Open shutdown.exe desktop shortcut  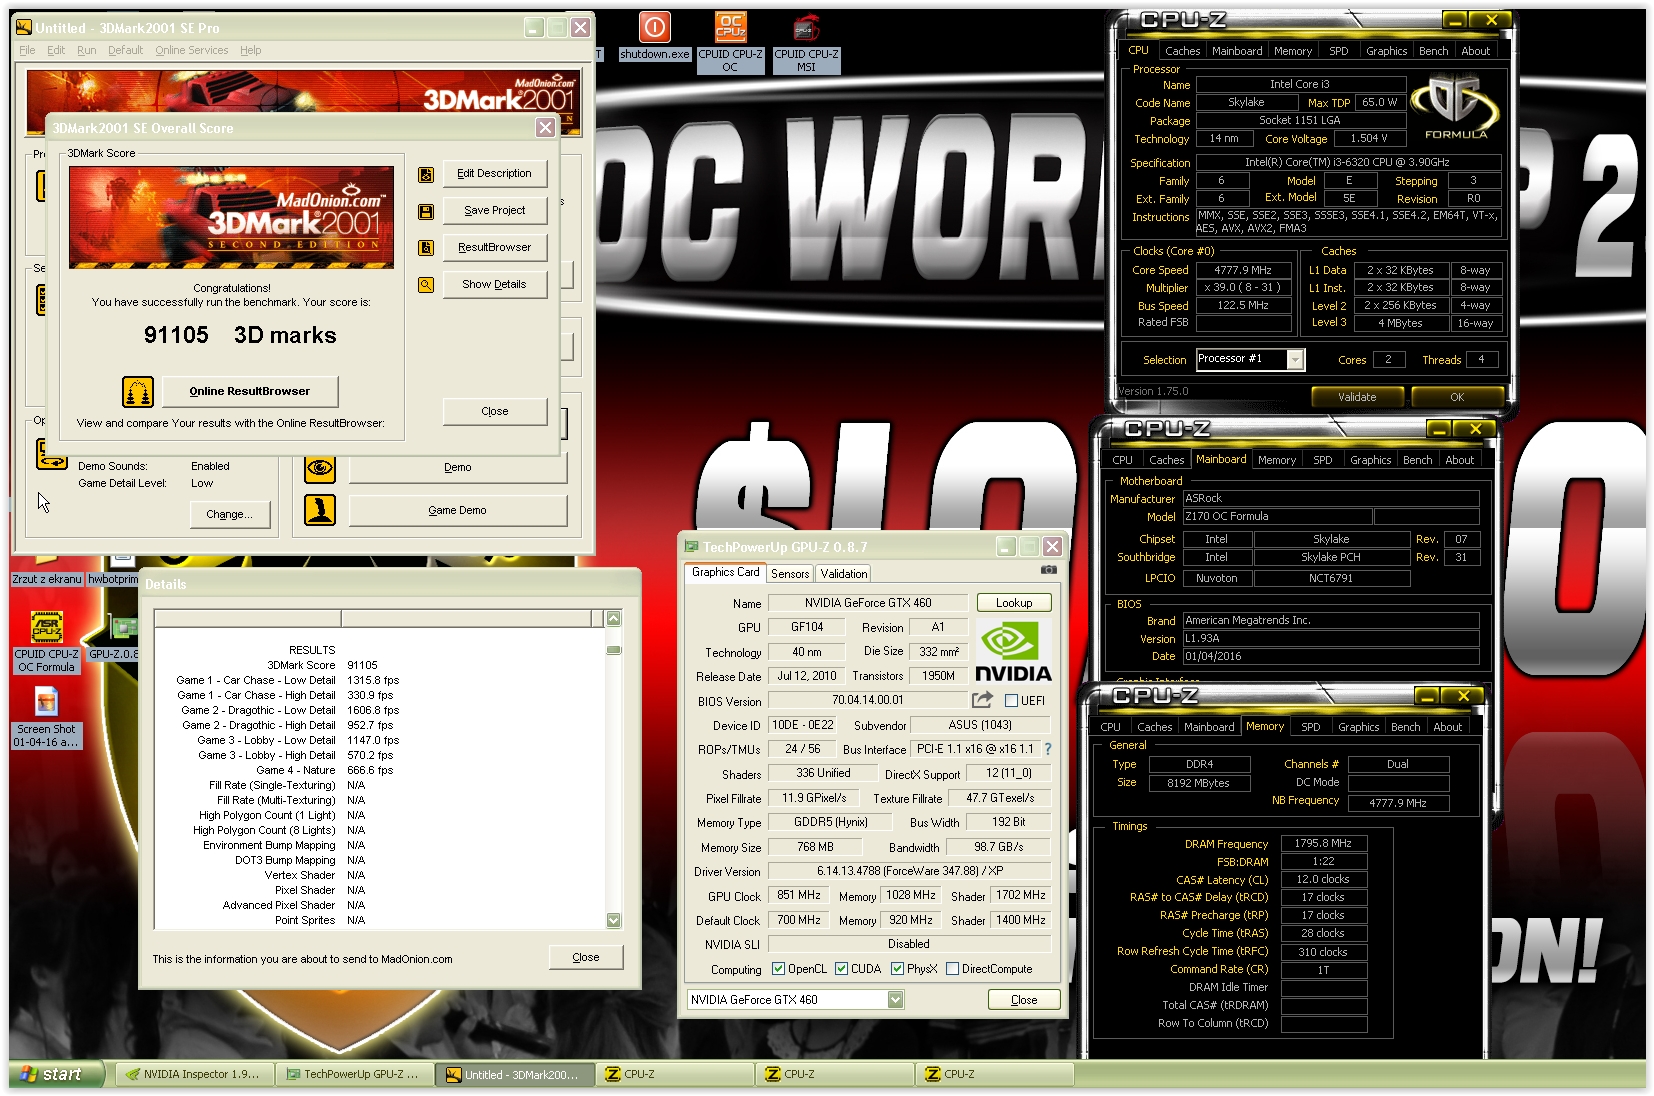coord(655,37)
